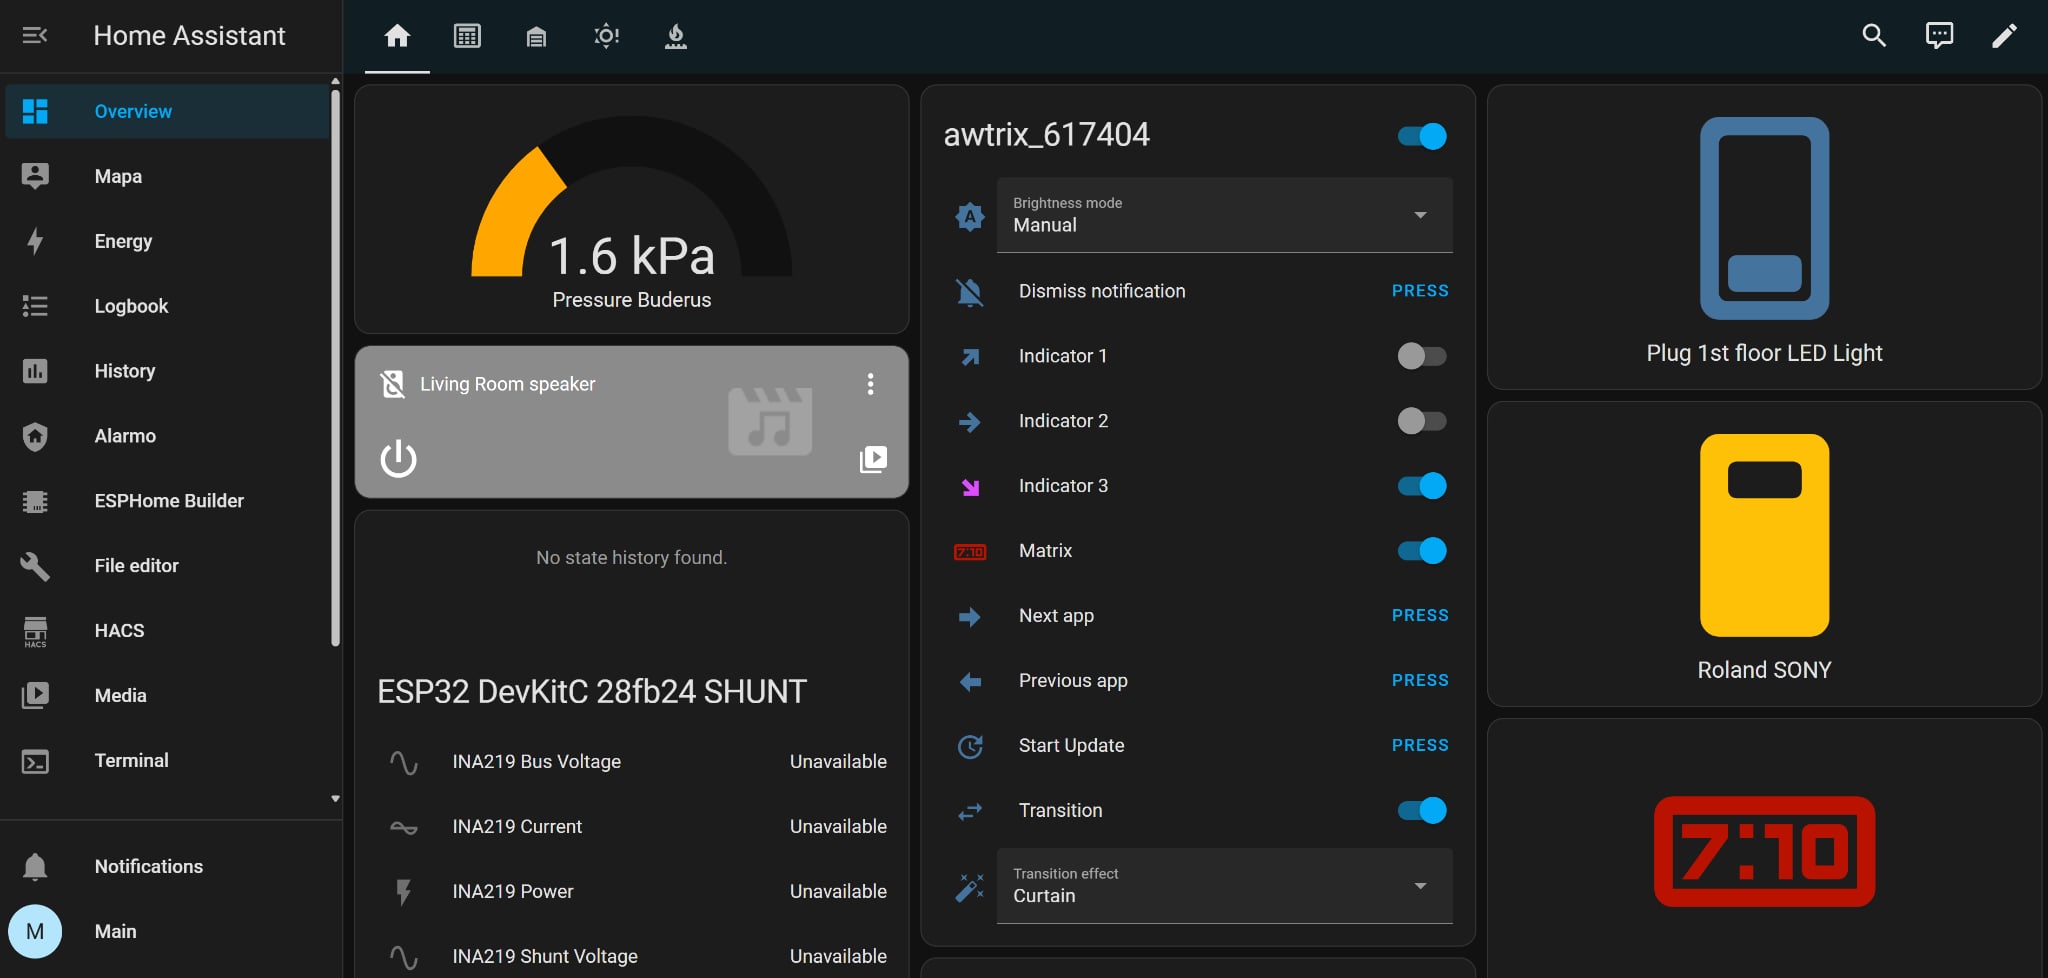The image size is (2048, 978).
Task: Switch to the calendar grid view tab
Action: click(467, 36)
